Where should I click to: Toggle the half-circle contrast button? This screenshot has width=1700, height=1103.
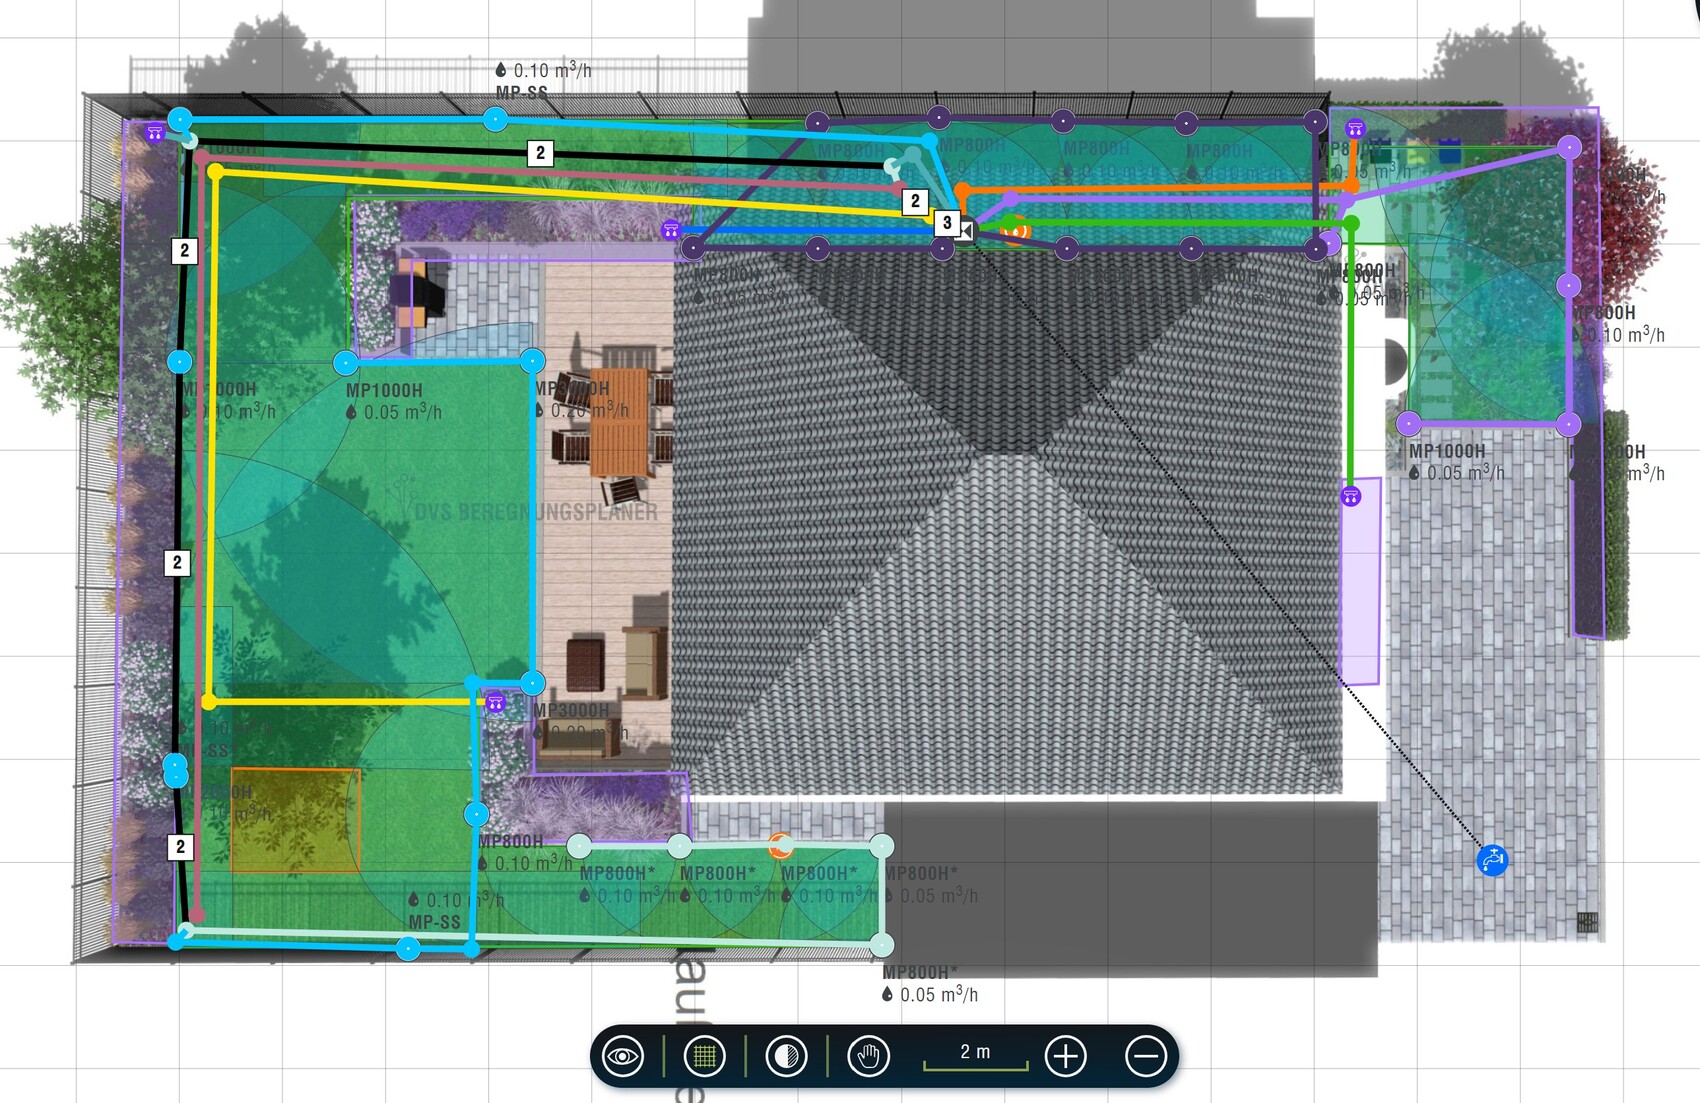click(787, 1056)
